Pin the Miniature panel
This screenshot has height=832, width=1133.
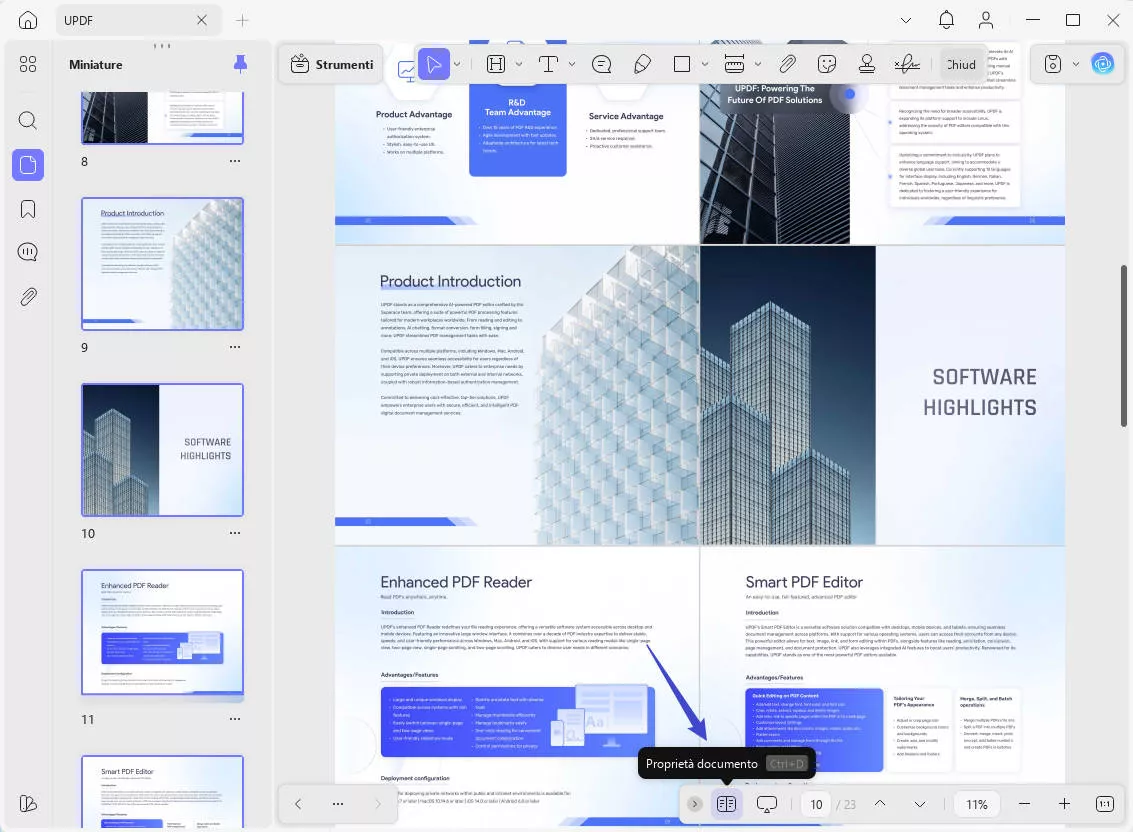pos(241,64)
